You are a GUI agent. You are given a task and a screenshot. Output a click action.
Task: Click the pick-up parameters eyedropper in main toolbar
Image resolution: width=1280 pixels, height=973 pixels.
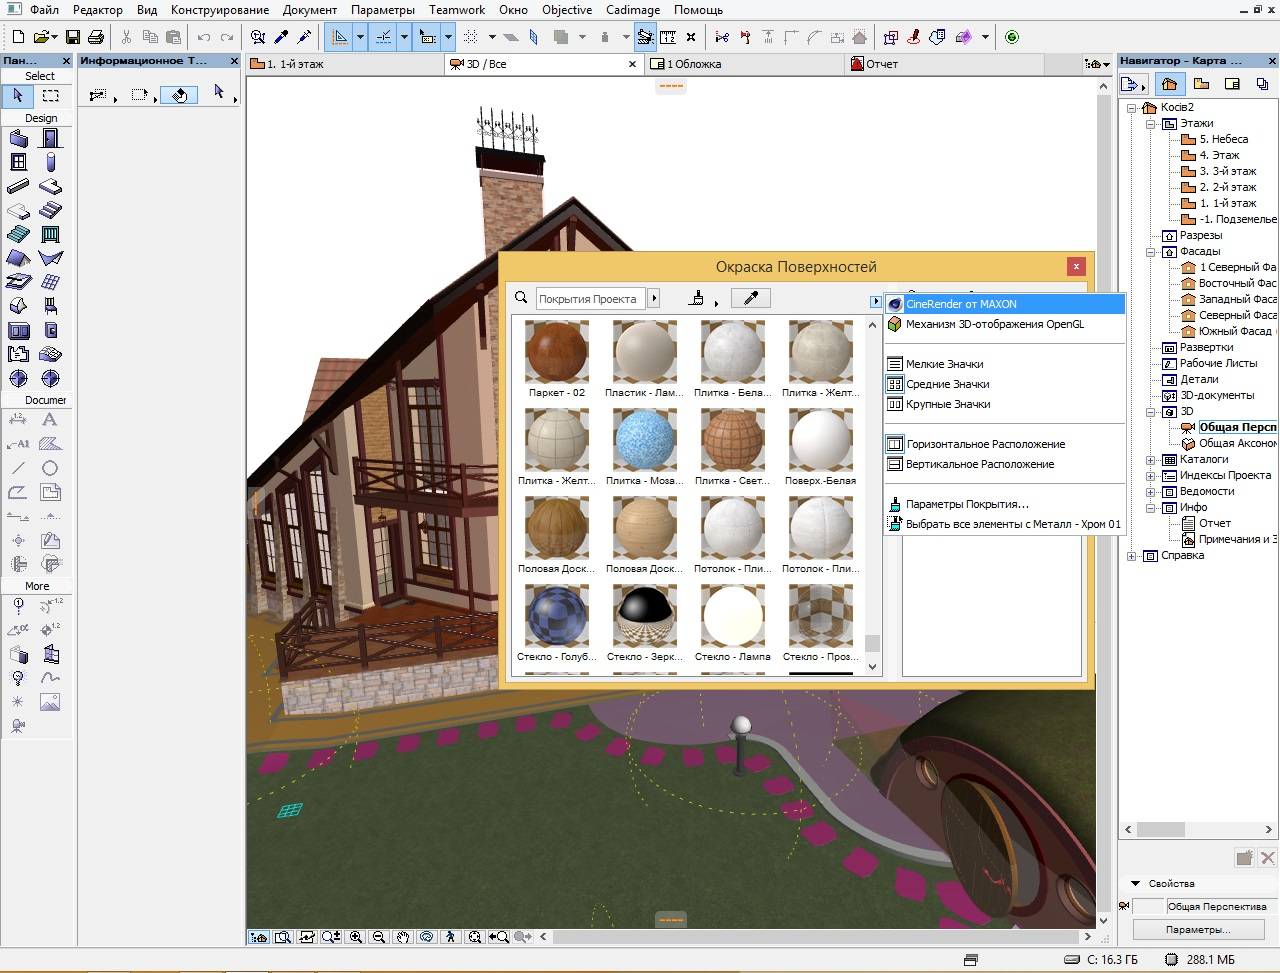pyautogui.click(x=282, y=37)
